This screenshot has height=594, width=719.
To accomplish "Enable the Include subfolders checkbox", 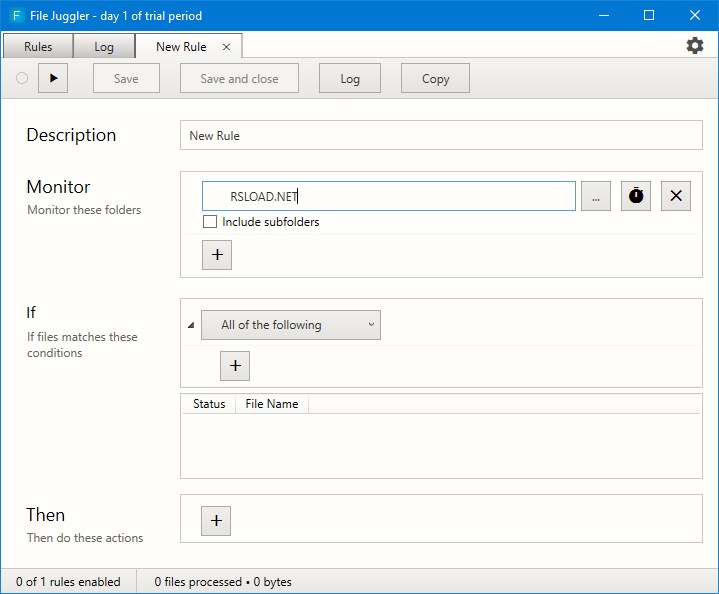I will coord(210,222).
